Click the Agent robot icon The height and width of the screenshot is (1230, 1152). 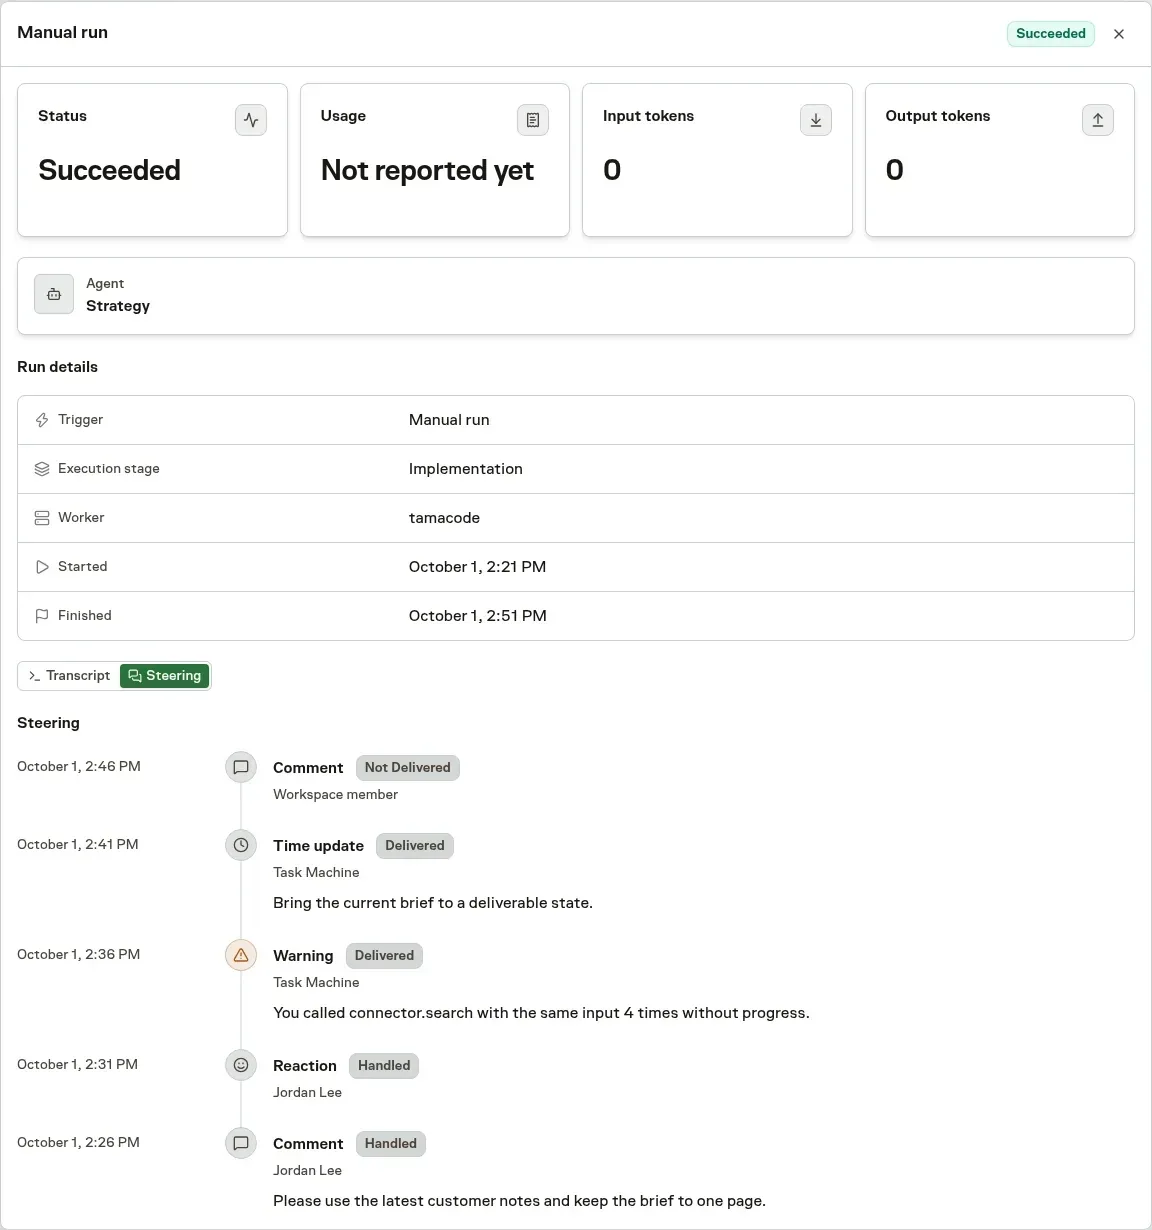coord(54,294)
